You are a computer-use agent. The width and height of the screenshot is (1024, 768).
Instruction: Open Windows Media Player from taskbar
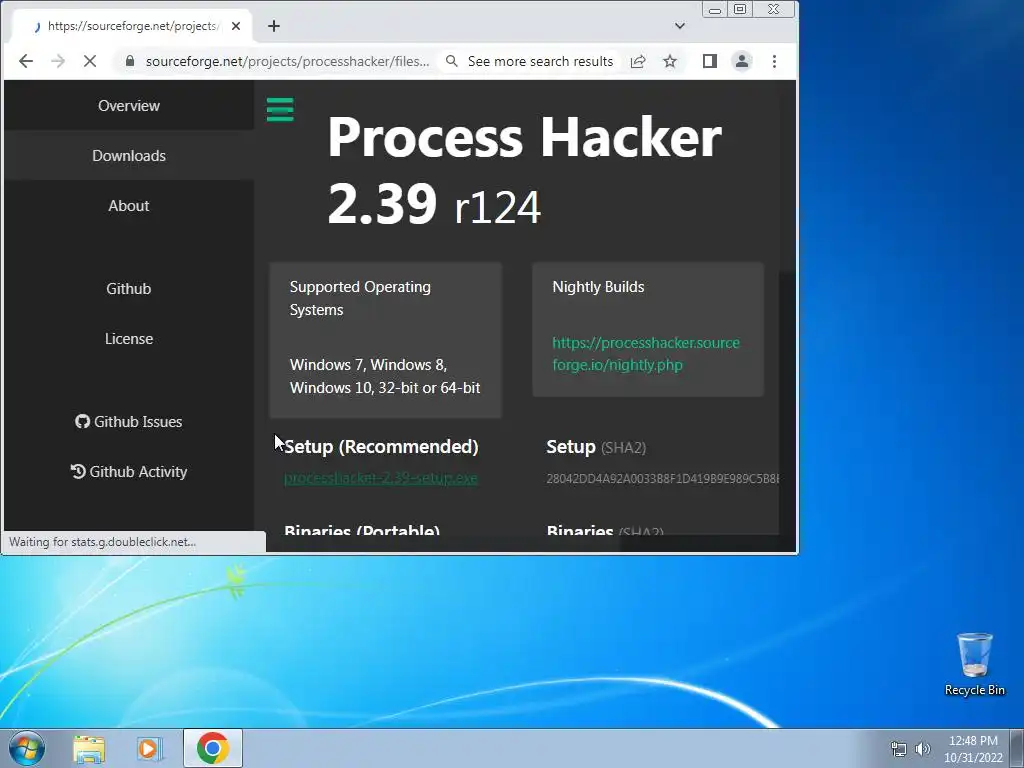tap(149, 748)
